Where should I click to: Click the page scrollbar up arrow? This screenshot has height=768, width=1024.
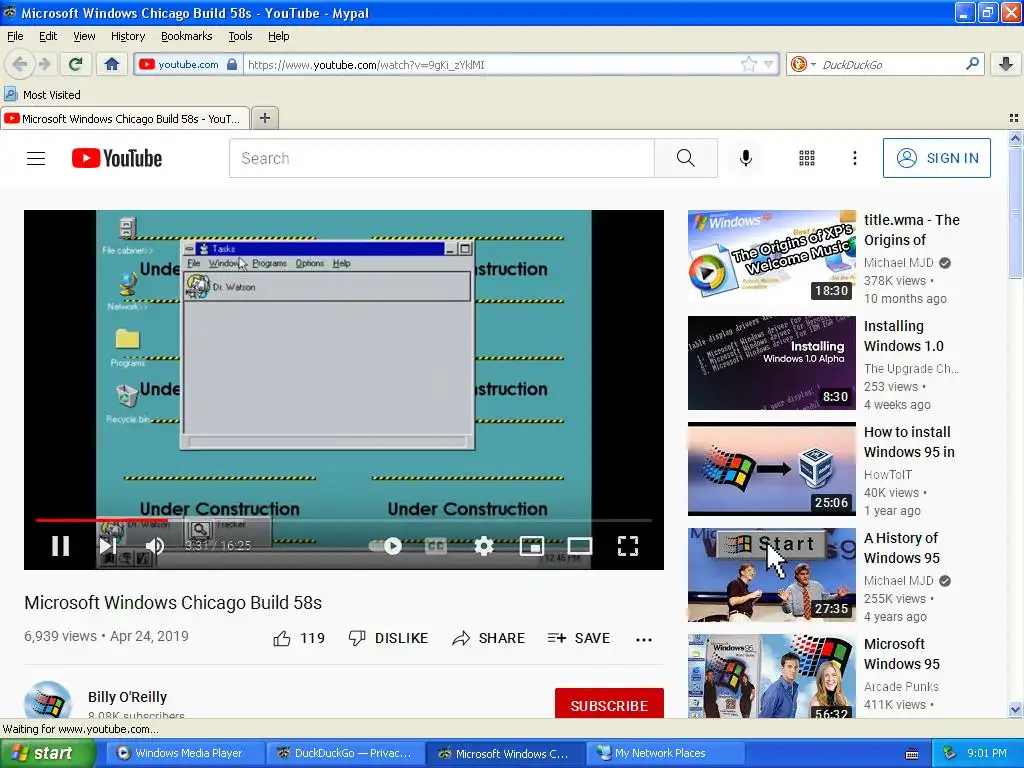pos(1015,138)
